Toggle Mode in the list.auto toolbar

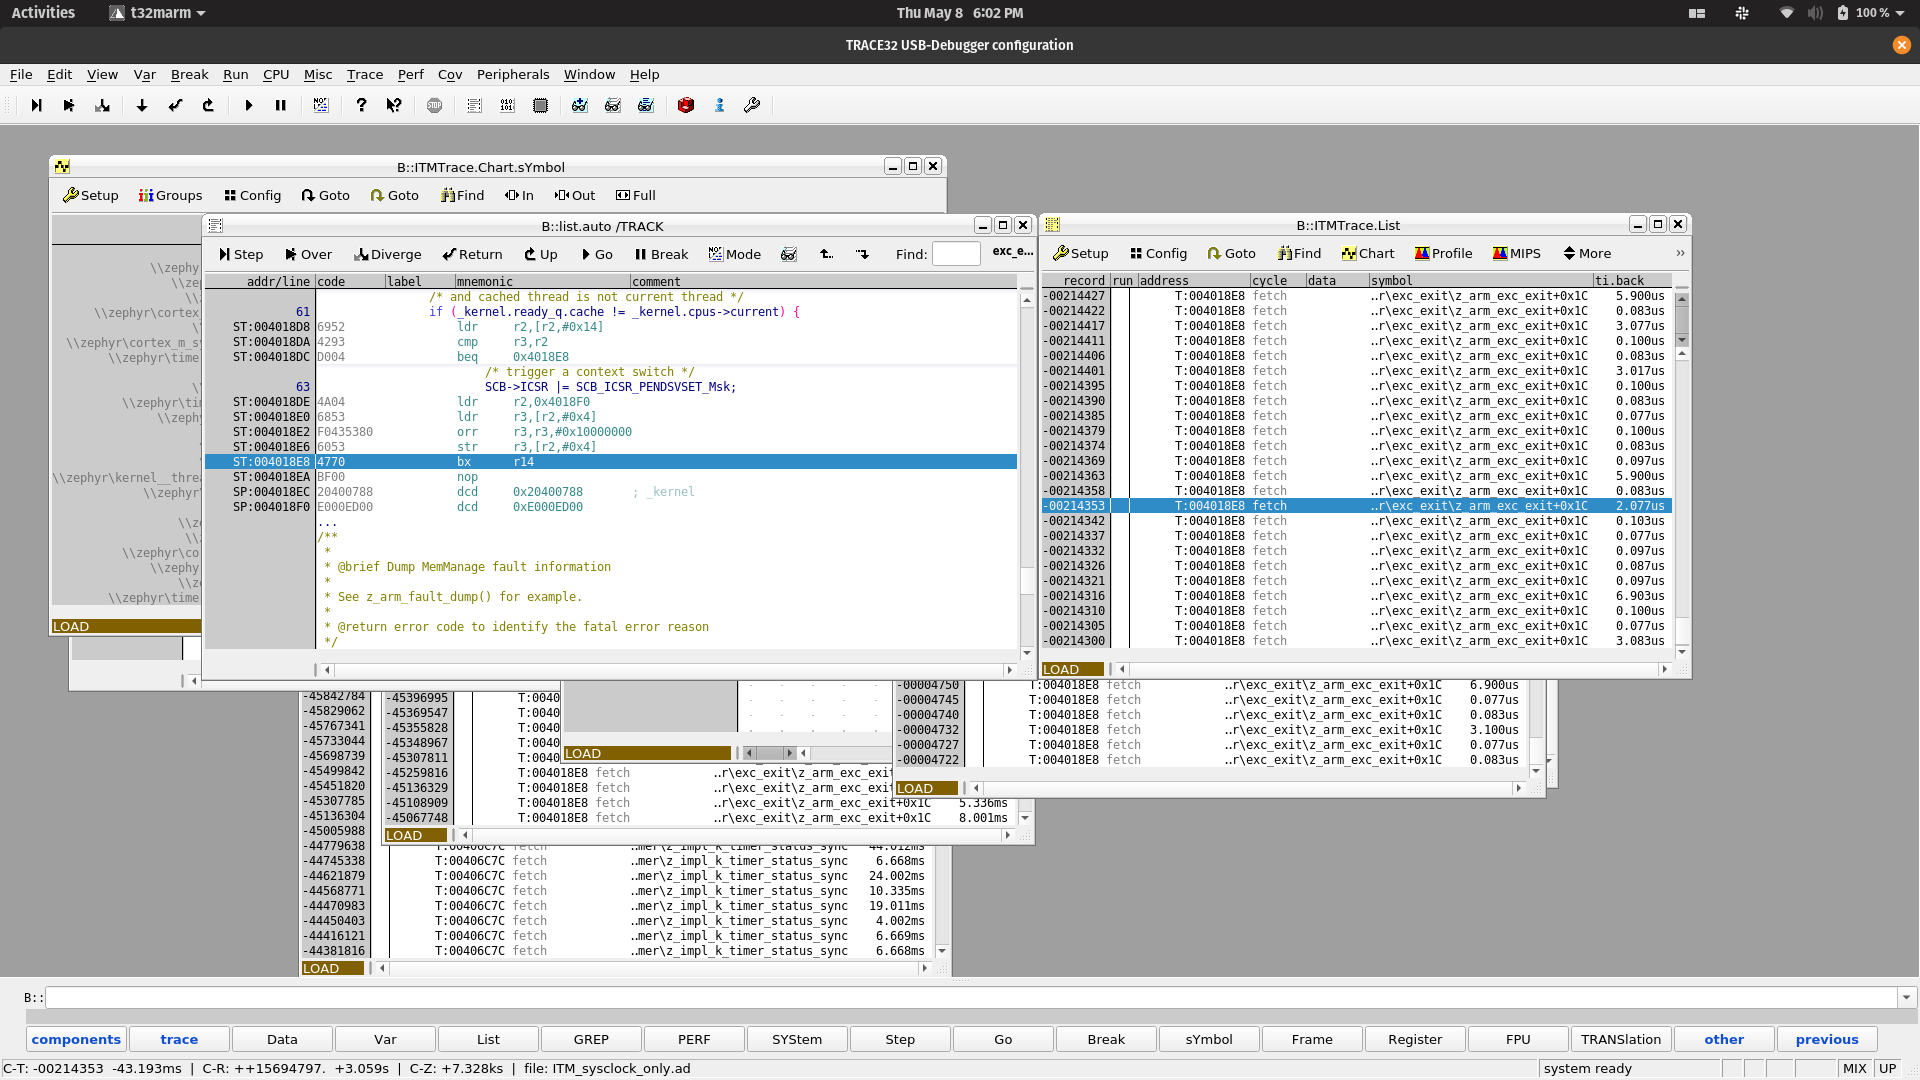pyautogui.click(x=735, y=254)
